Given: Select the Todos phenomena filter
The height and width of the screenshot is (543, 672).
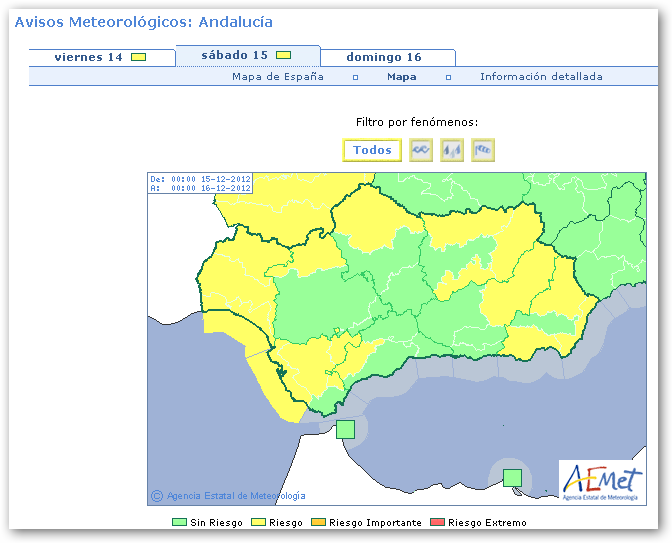Looking at the screenshot, I should point(372,150).
